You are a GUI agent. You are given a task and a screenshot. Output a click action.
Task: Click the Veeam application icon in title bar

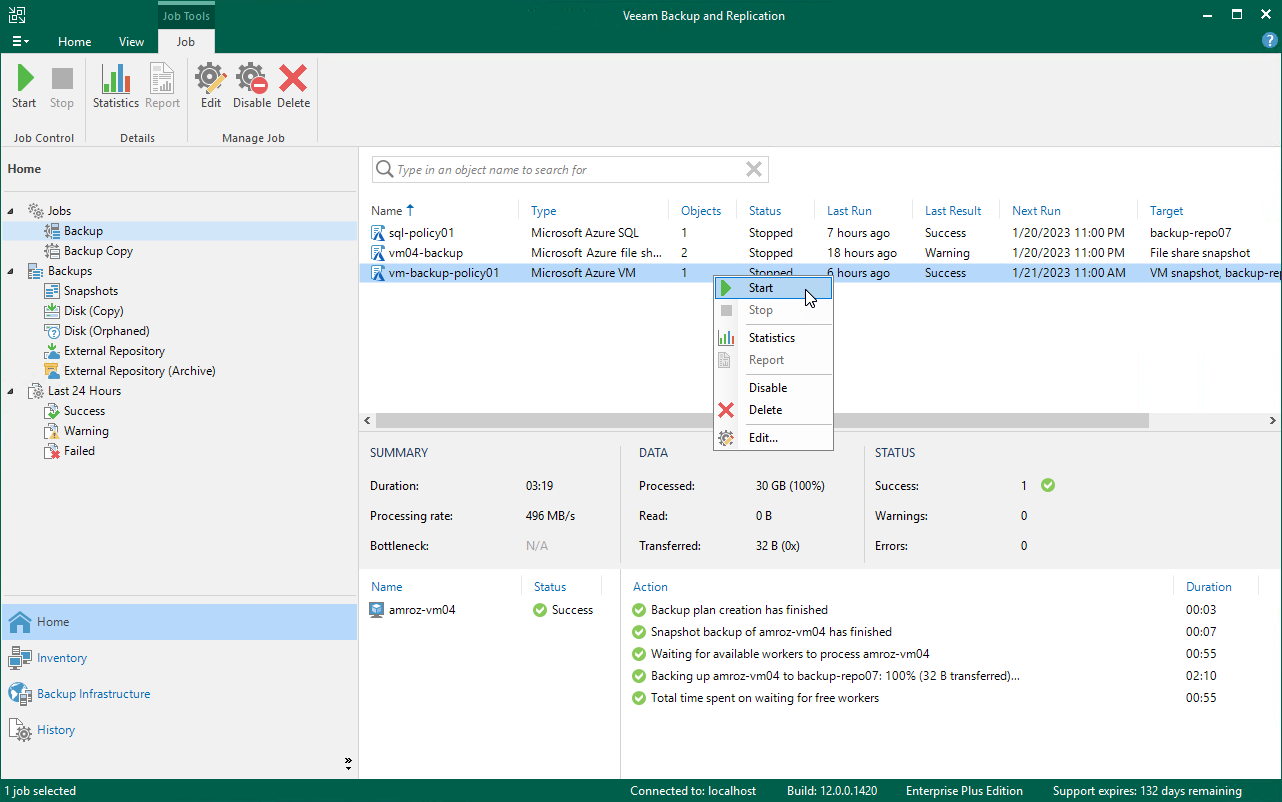[17, 15]
